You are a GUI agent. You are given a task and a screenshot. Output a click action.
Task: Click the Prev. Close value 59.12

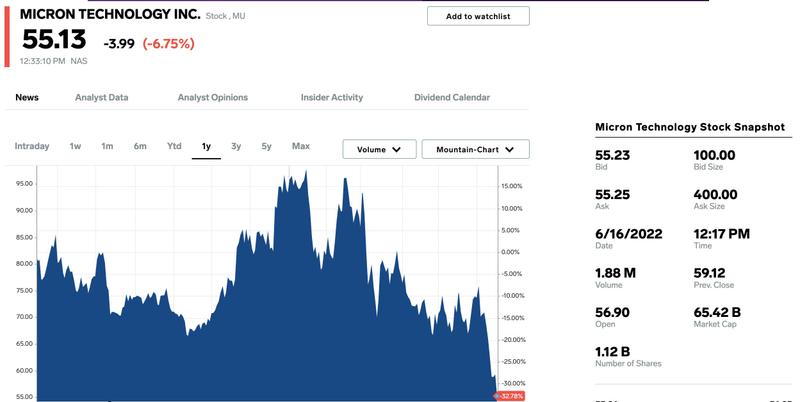click(709, 273)
